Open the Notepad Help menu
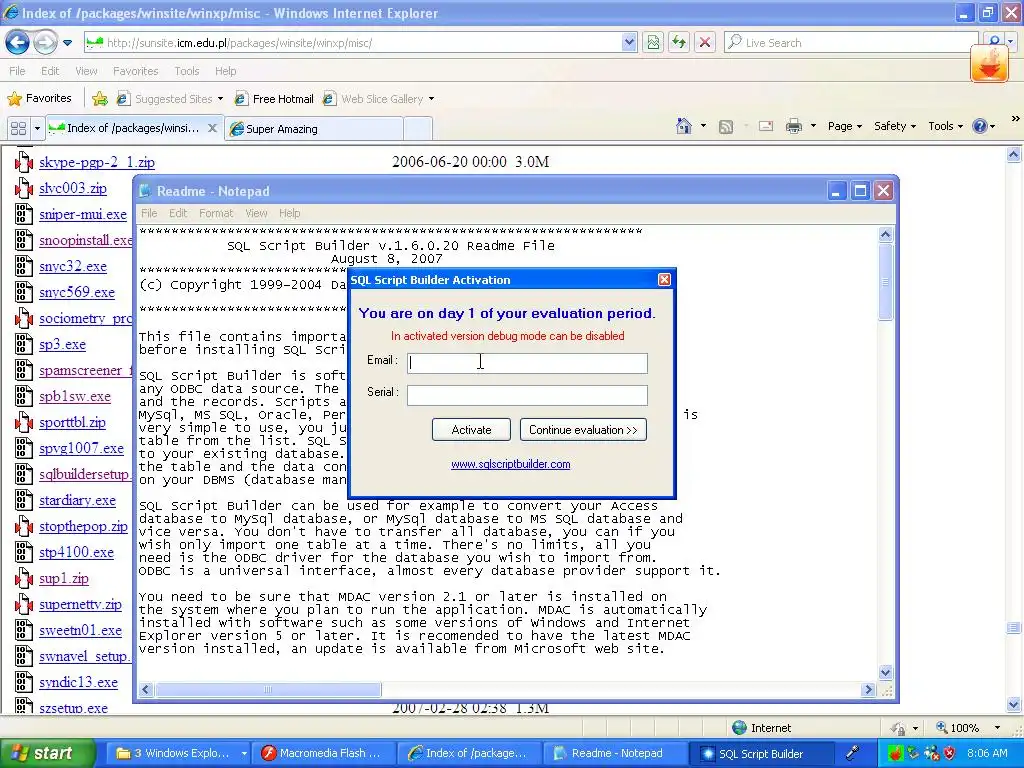The height and width of the screenshot is (768, 1024). 289,213
